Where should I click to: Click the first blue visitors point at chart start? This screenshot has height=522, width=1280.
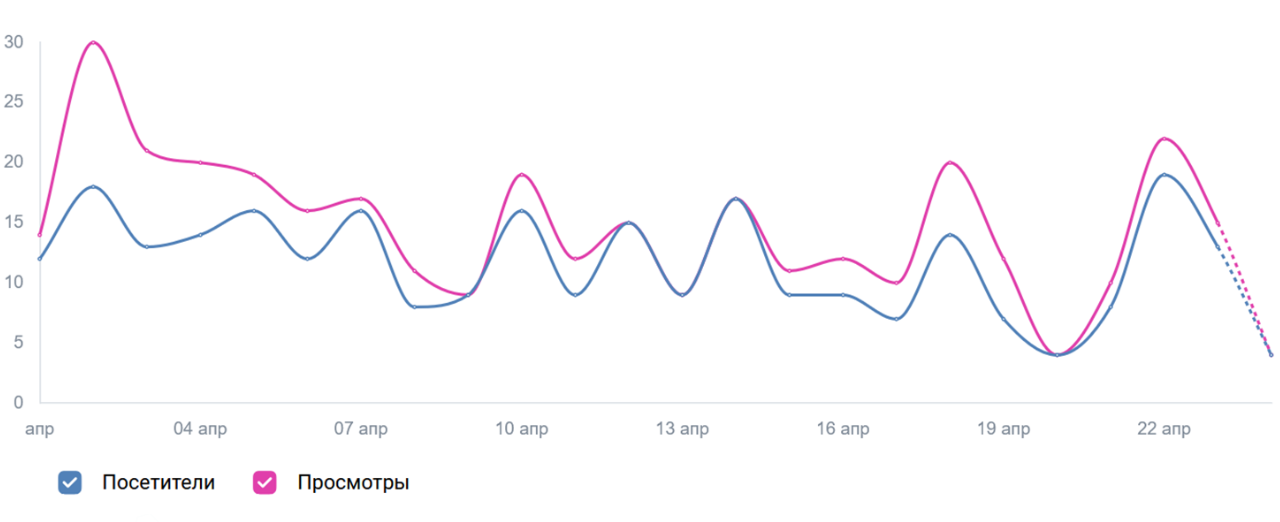[40, 259]
